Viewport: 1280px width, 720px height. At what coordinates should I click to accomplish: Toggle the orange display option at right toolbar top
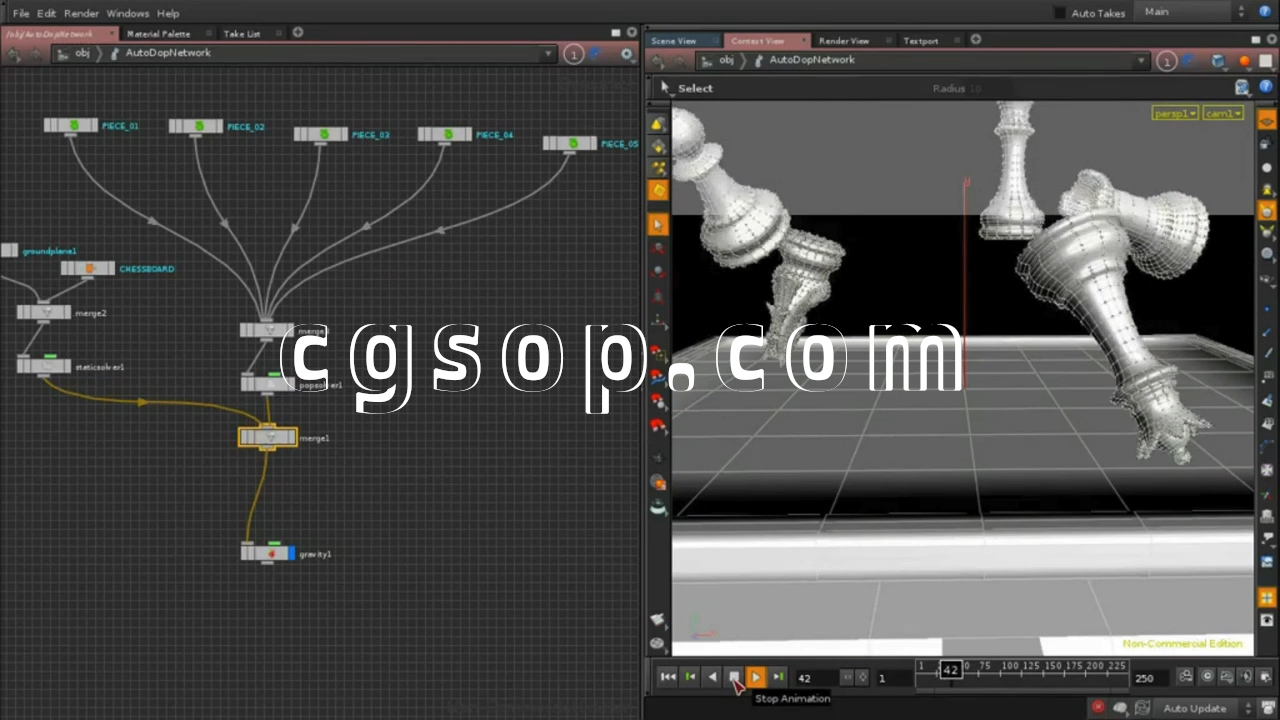[x=1267, y=121]
